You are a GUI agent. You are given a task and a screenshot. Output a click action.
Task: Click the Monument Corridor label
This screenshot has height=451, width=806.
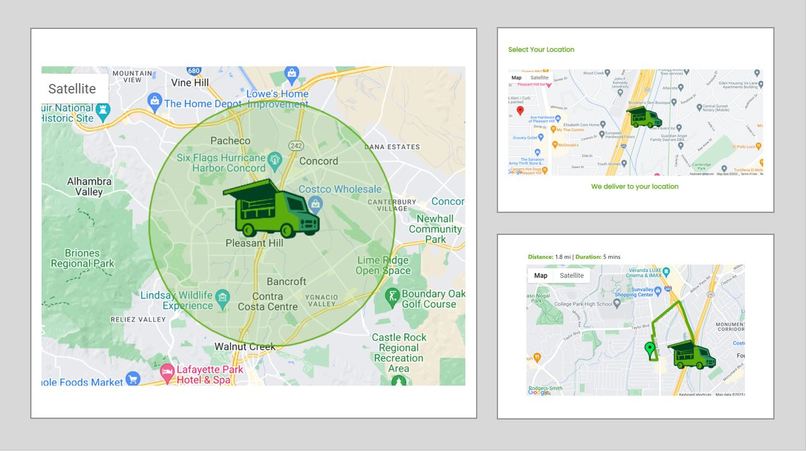pos(730,327)
